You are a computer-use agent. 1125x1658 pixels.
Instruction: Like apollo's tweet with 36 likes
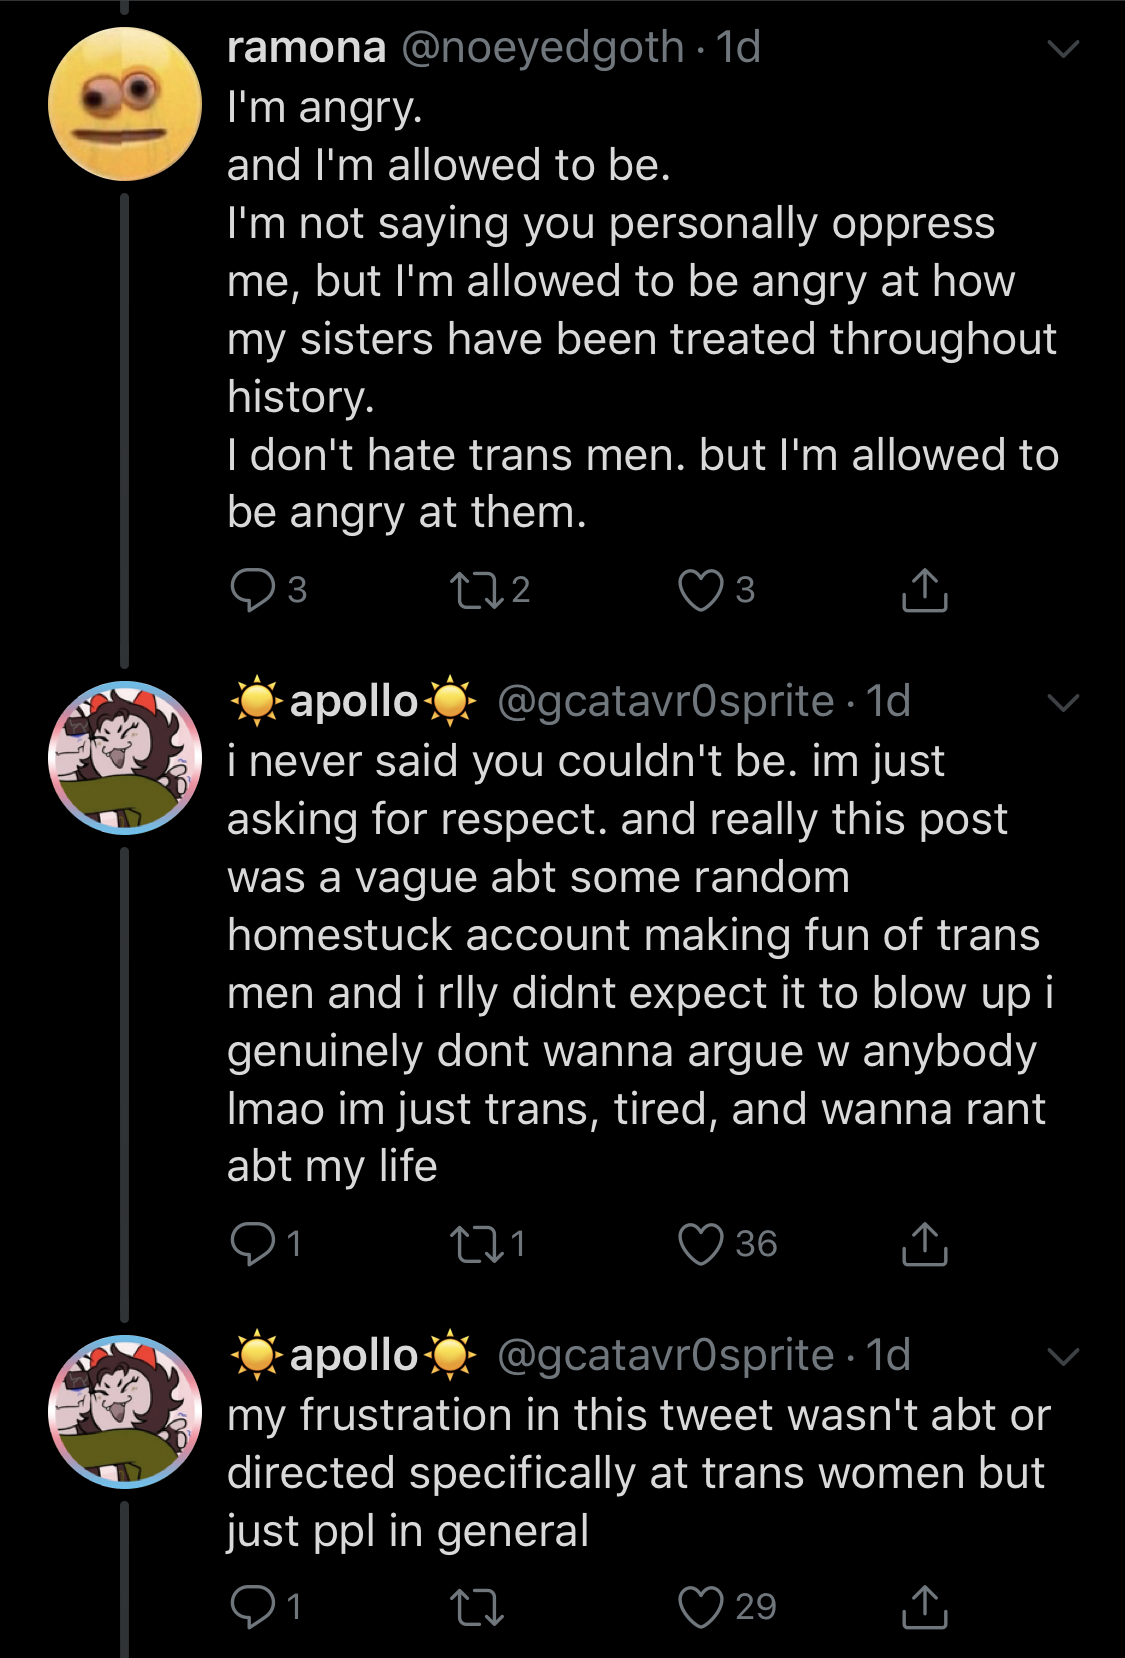click(x=700, y=1244)
